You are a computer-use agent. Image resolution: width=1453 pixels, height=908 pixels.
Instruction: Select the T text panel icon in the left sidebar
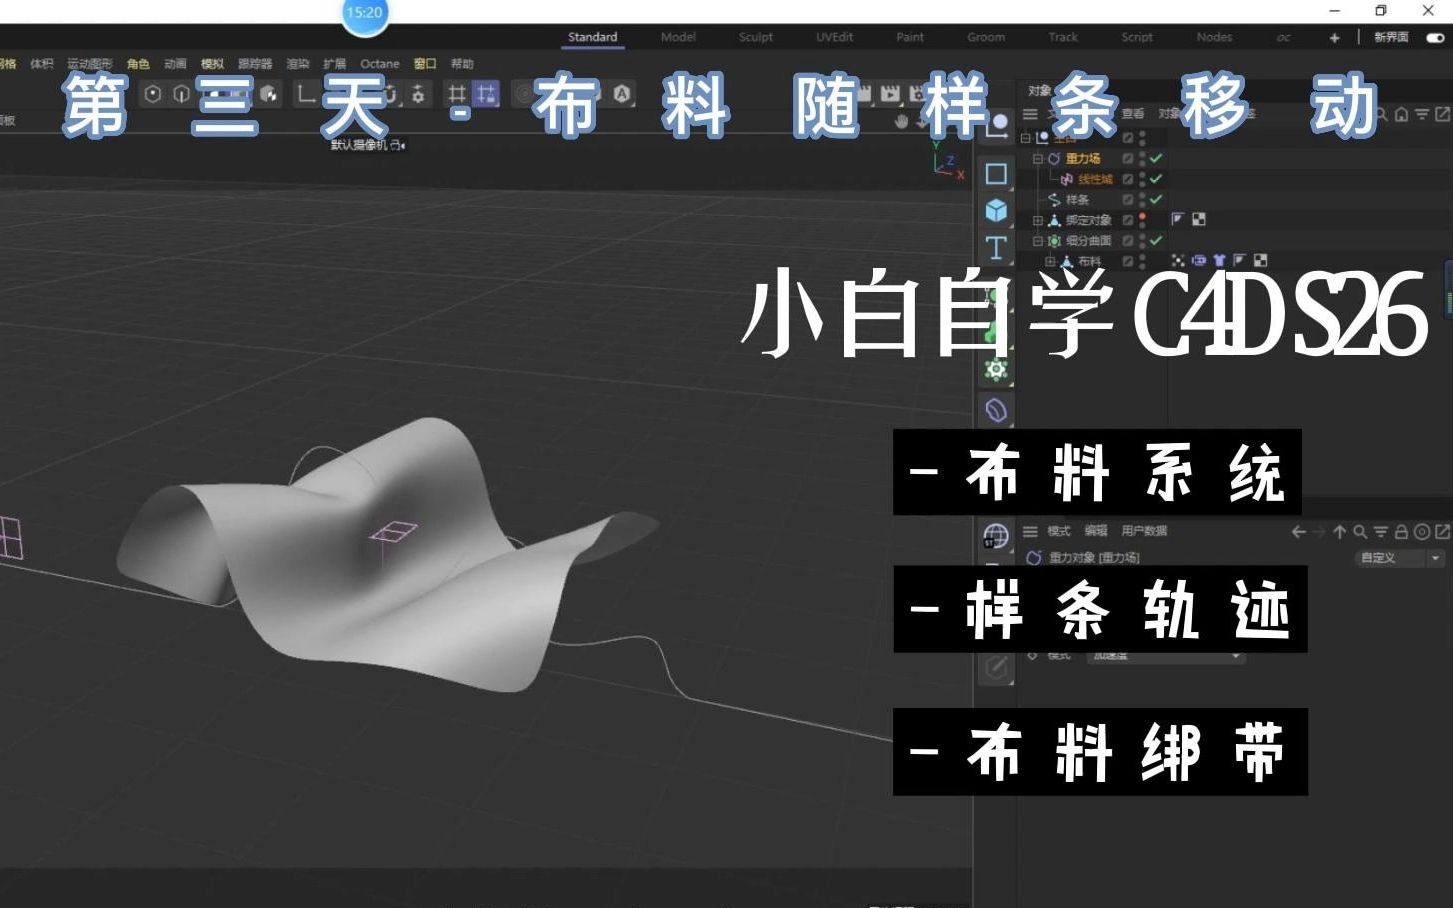click(996, 247)
